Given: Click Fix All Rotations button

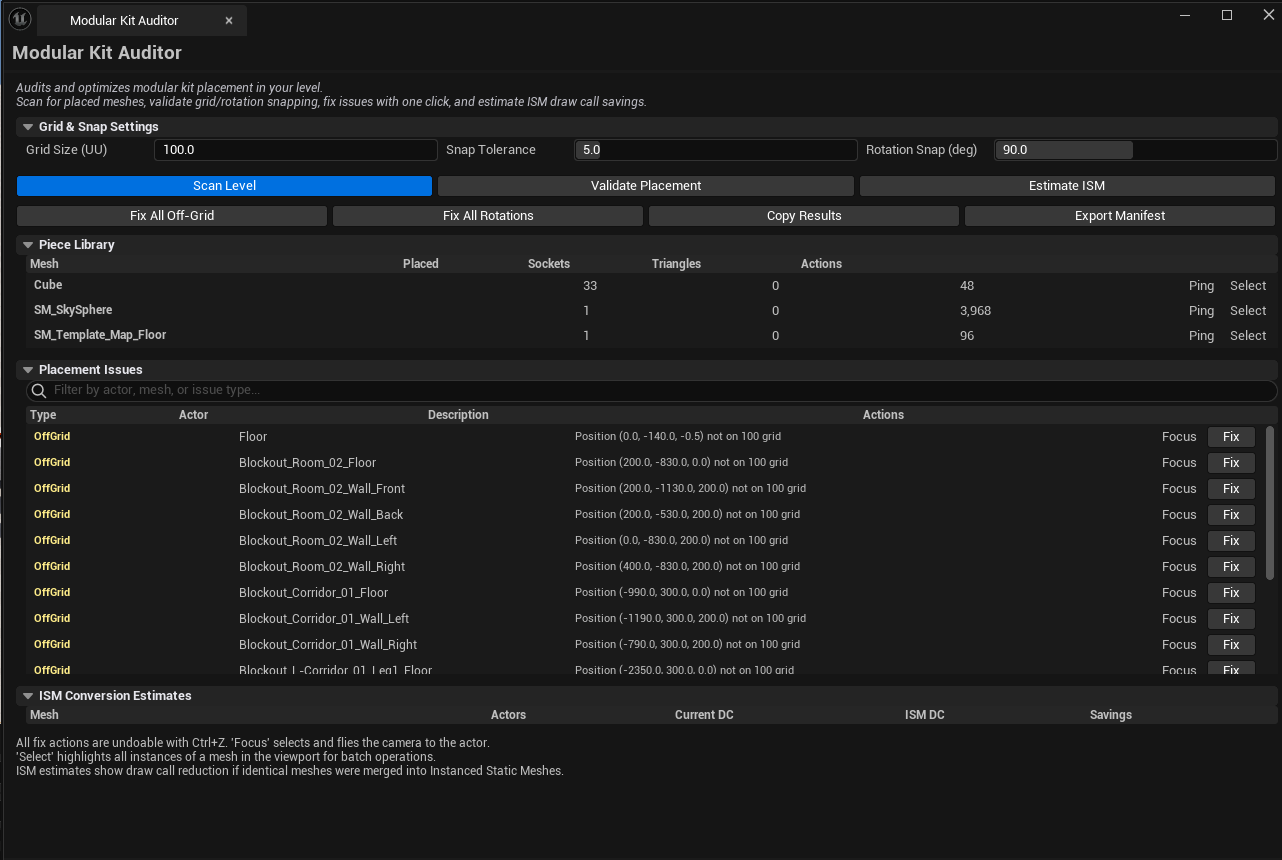Looking at the screenshot, I should pyautogui.click(x=488, y=216).
